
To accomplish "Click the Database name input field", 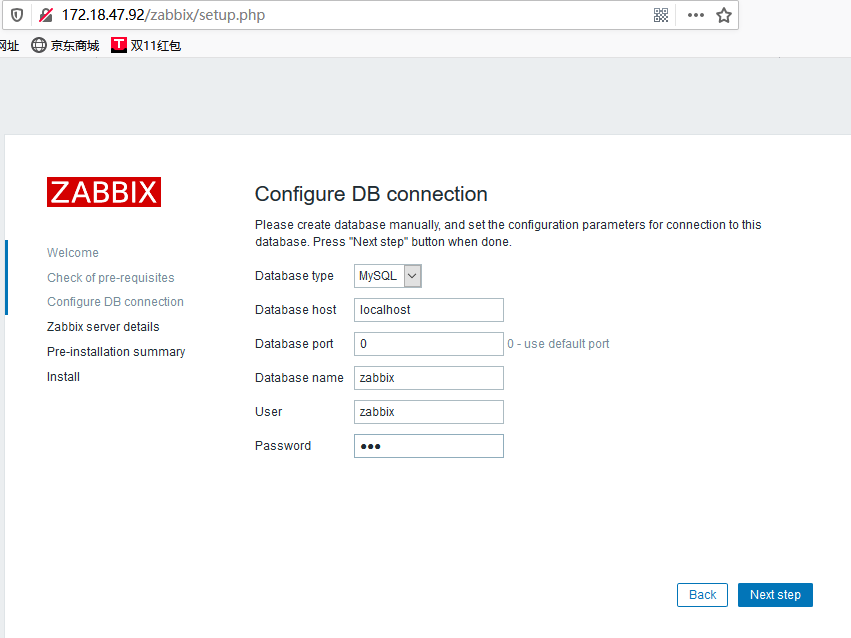I will coord(429,378).
